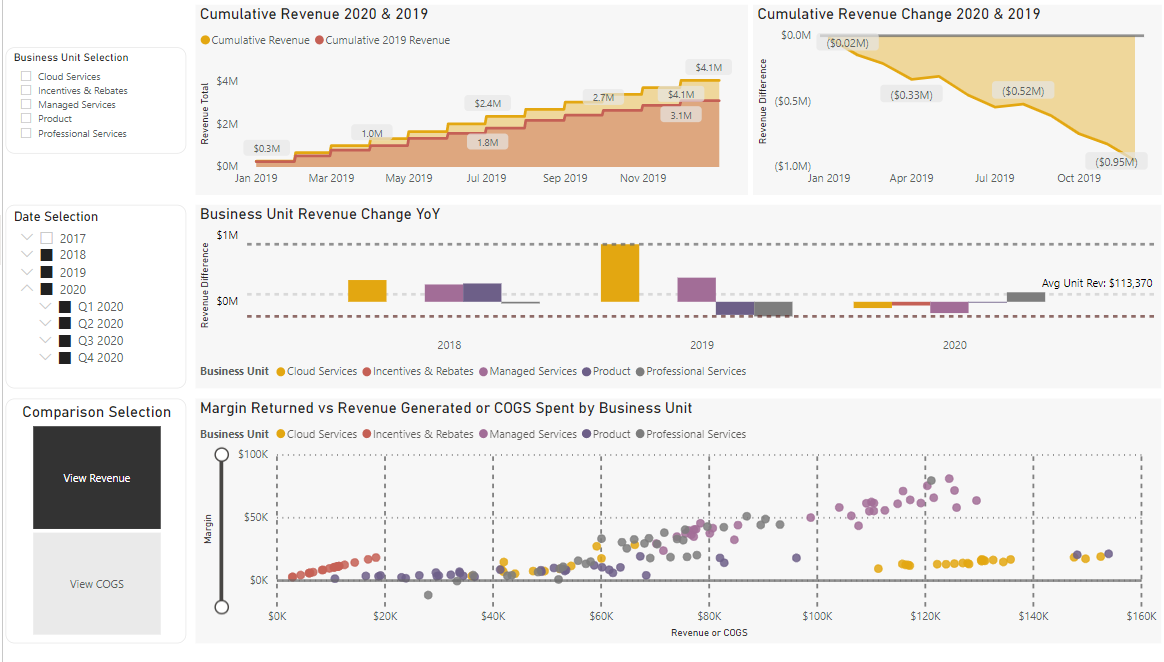This screenshot has width=1164, height=662.
Task: Click the yellow Cumulative Revenue legend marker
Action: (x=206, y=41)
